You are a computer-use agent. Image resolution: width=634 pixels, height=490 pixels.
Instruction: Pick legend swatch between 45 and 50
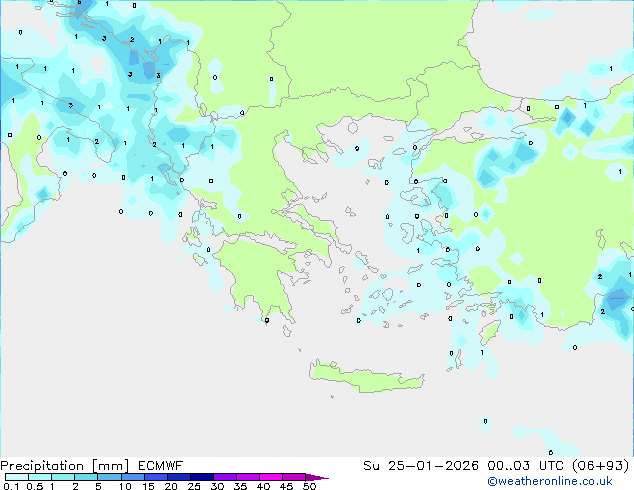click(294, 477)
